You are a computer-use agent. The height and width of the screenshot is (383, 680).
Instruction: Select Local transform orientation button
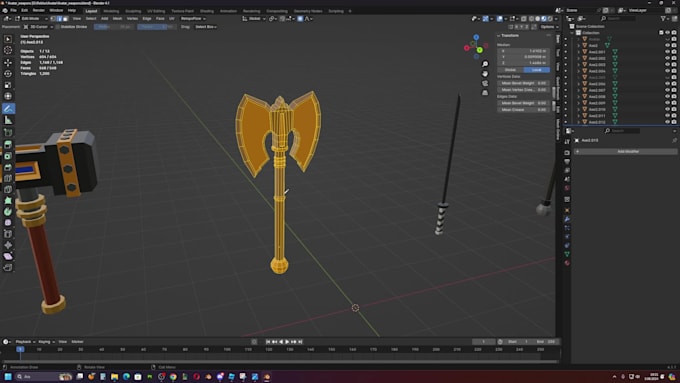coord(536,70)
